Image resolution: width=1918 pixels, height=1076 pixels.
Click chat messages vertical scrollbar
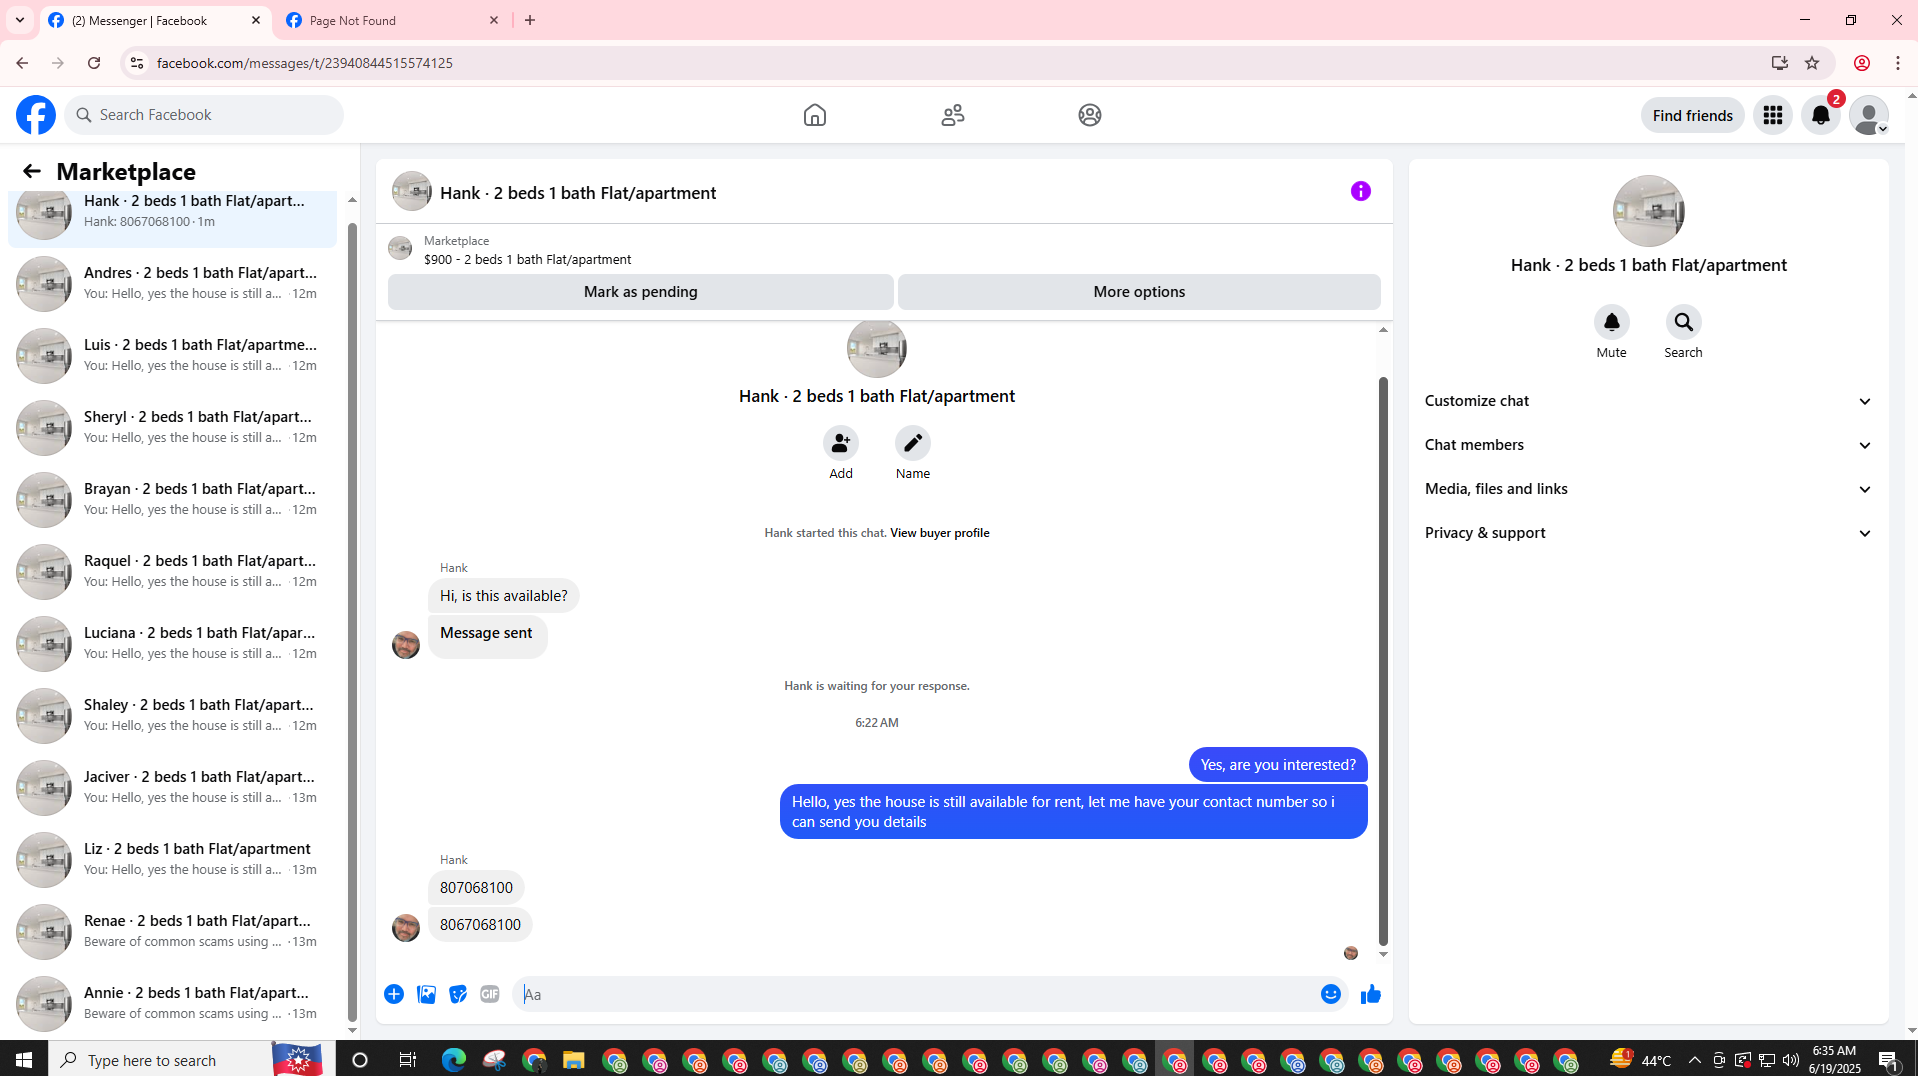click(1383, 660)
